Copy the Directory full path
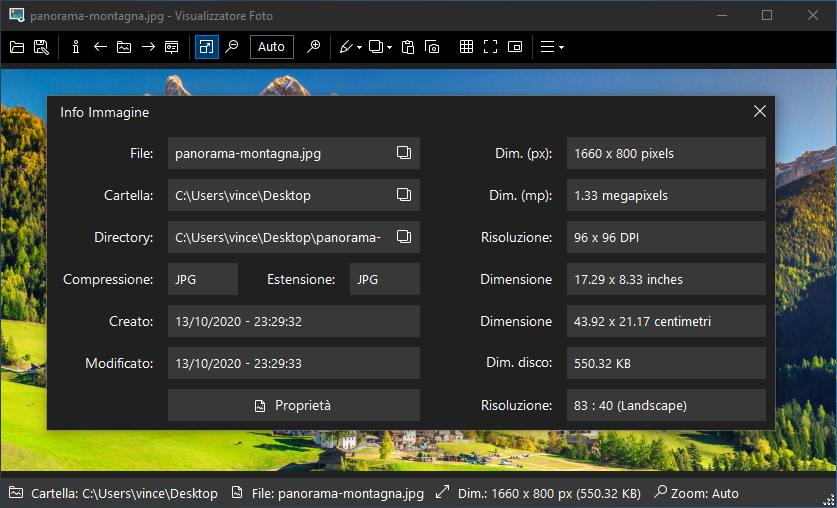 point(404,236)
